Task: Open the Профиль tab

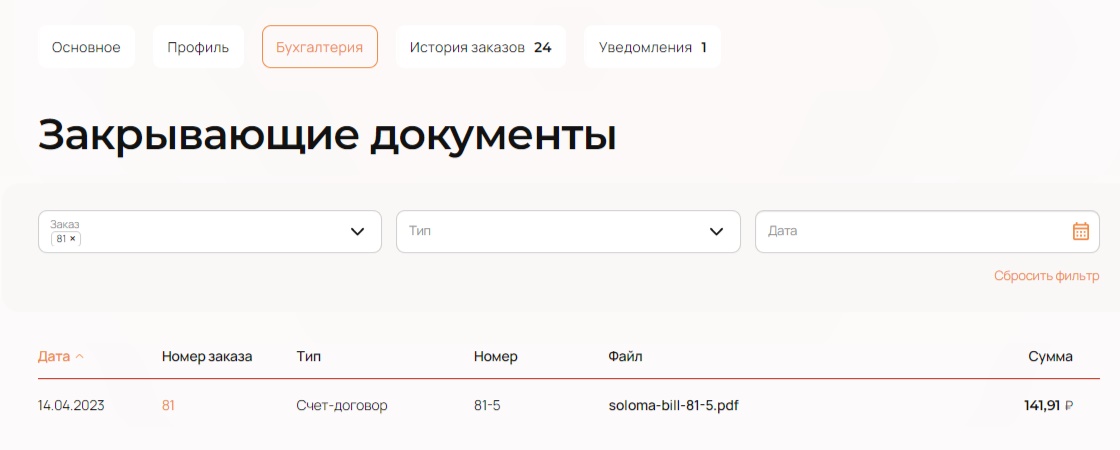Action: 198,47
